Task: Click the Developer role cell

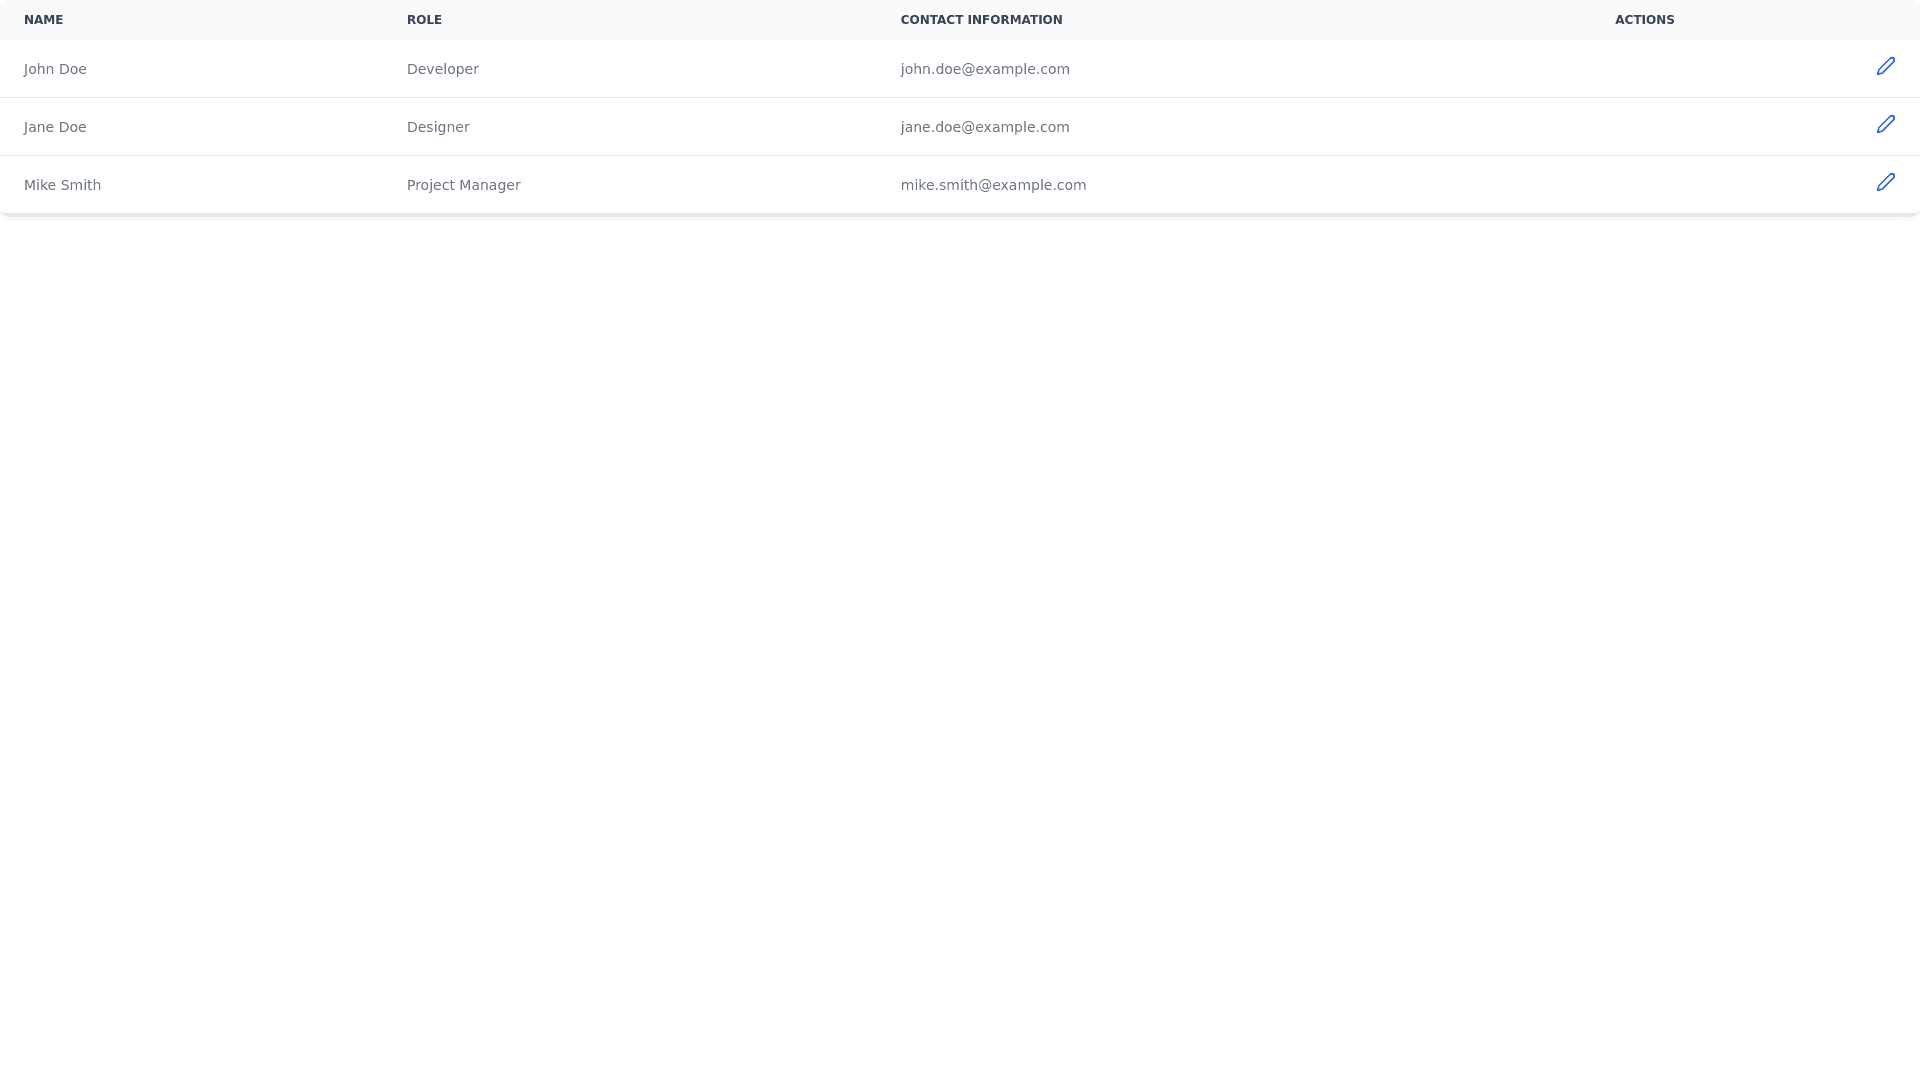Action: [x=442, y=69]
